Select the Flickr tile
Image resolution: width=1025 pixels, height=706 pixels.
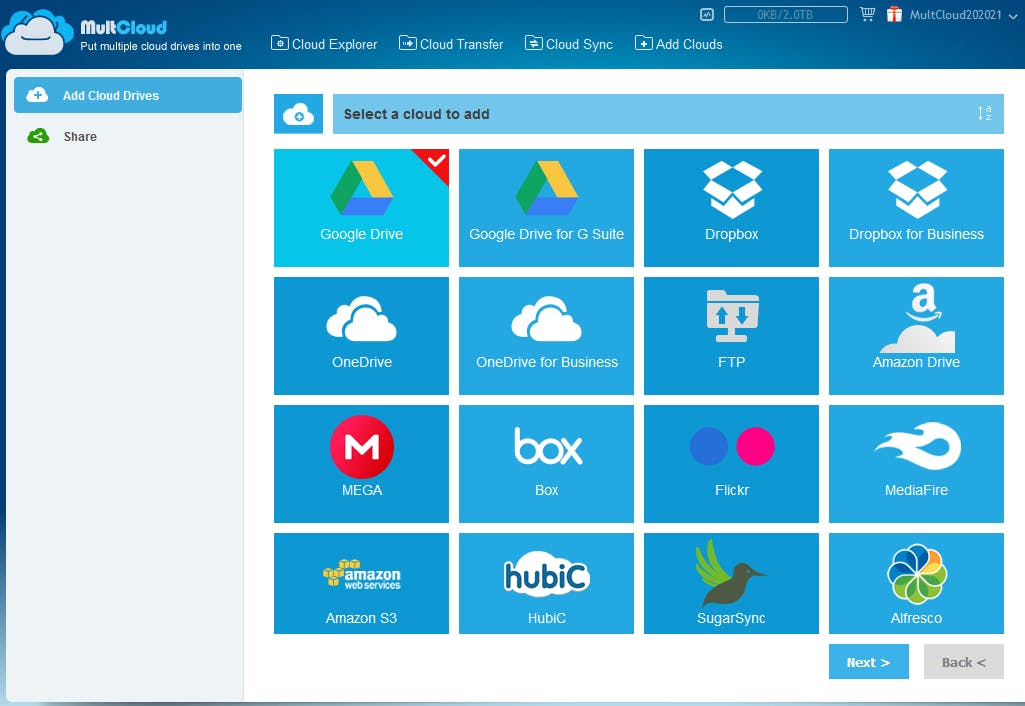click(731, 464)
